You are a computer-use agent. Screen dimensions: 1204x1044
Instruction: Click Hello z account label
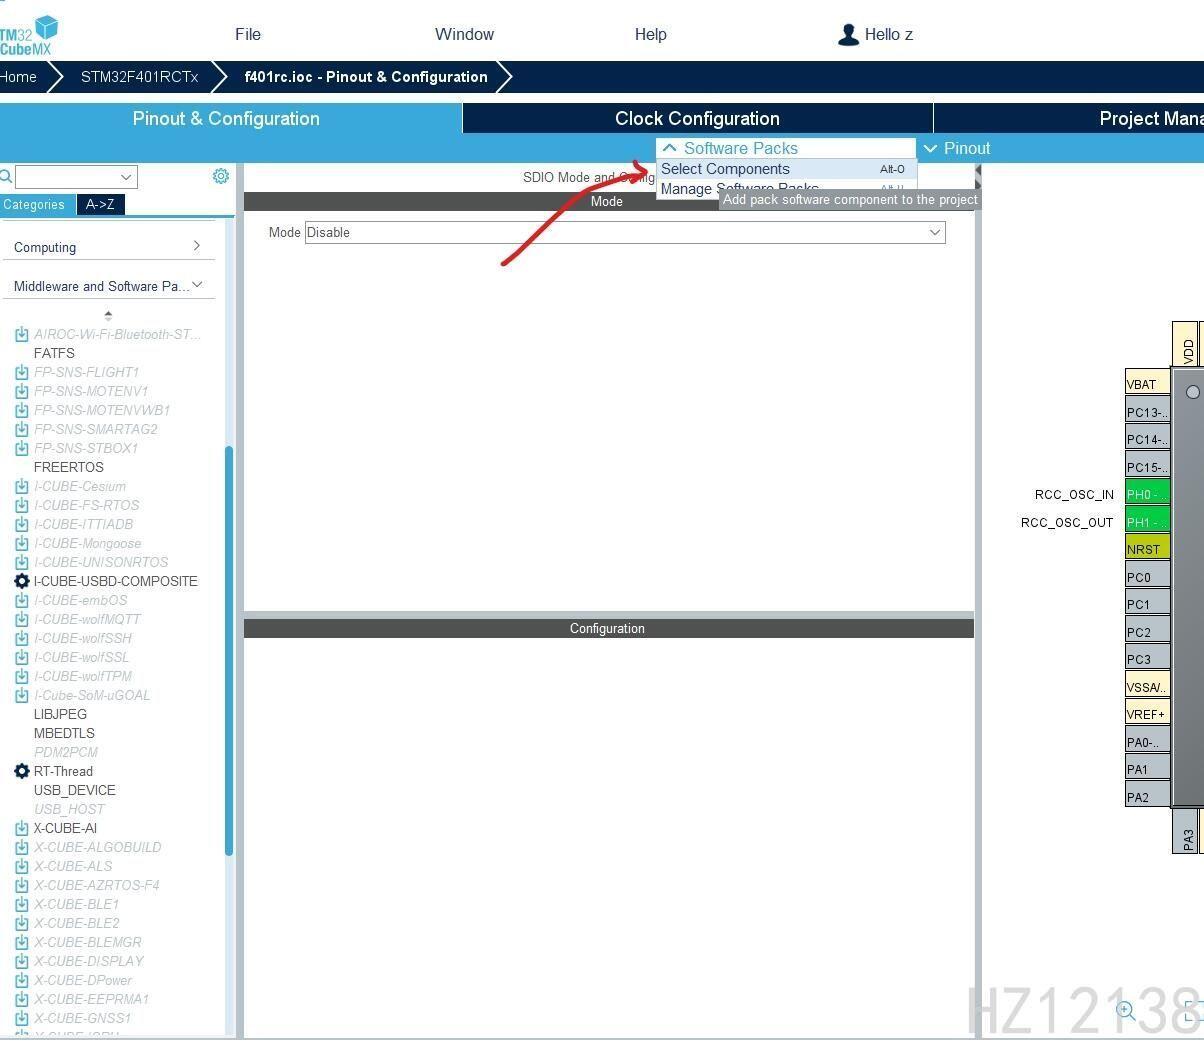pyautogui.click(x=888, y=34)
